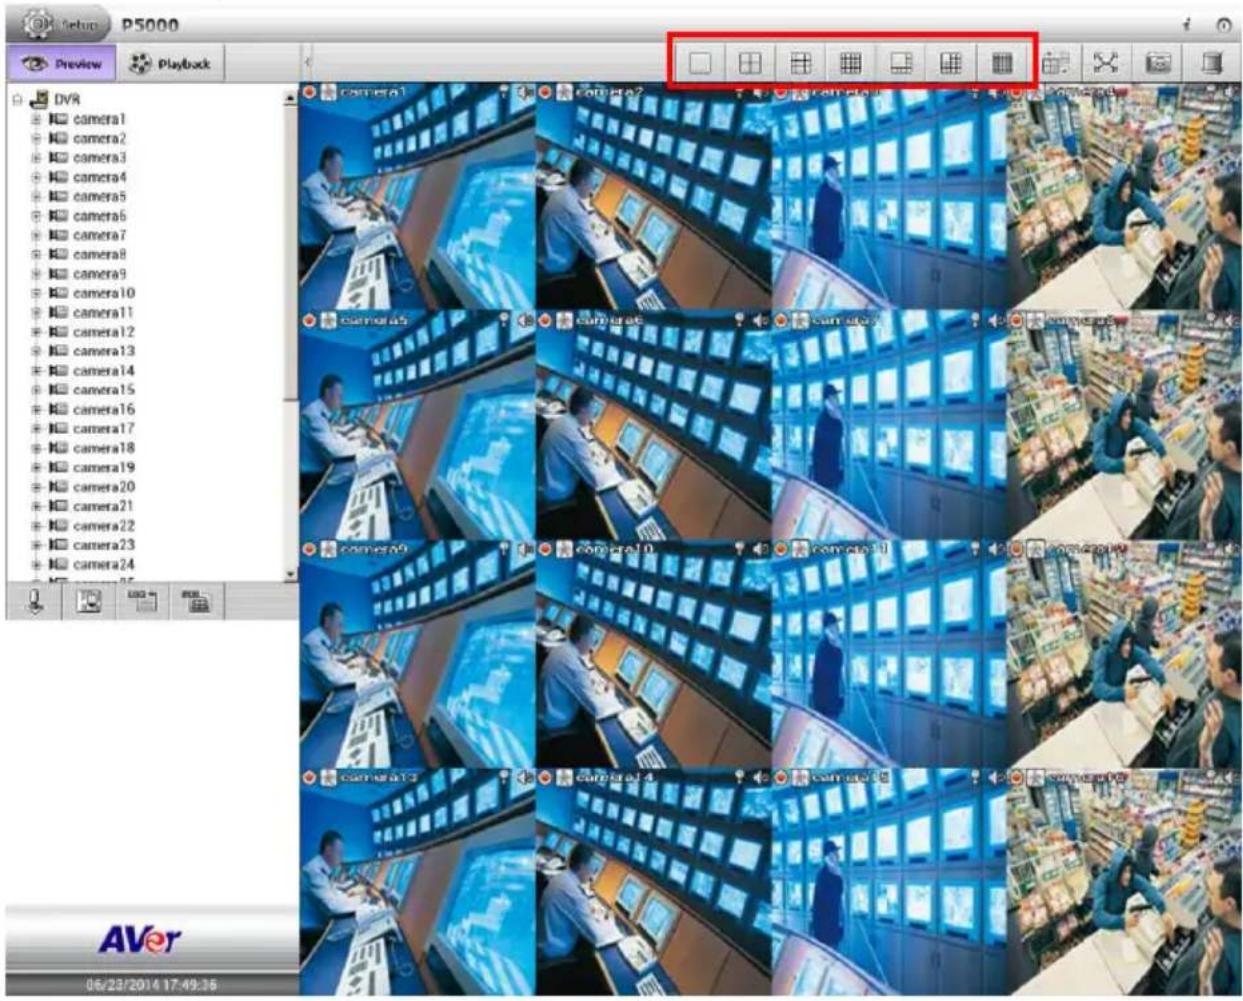Click the rightmost toolbar icon

tap(1211, 63)
